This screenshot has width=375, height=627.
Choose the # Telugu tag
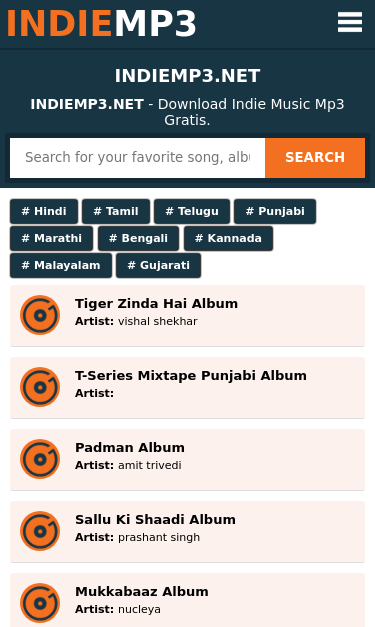click(x=192, y=211)
